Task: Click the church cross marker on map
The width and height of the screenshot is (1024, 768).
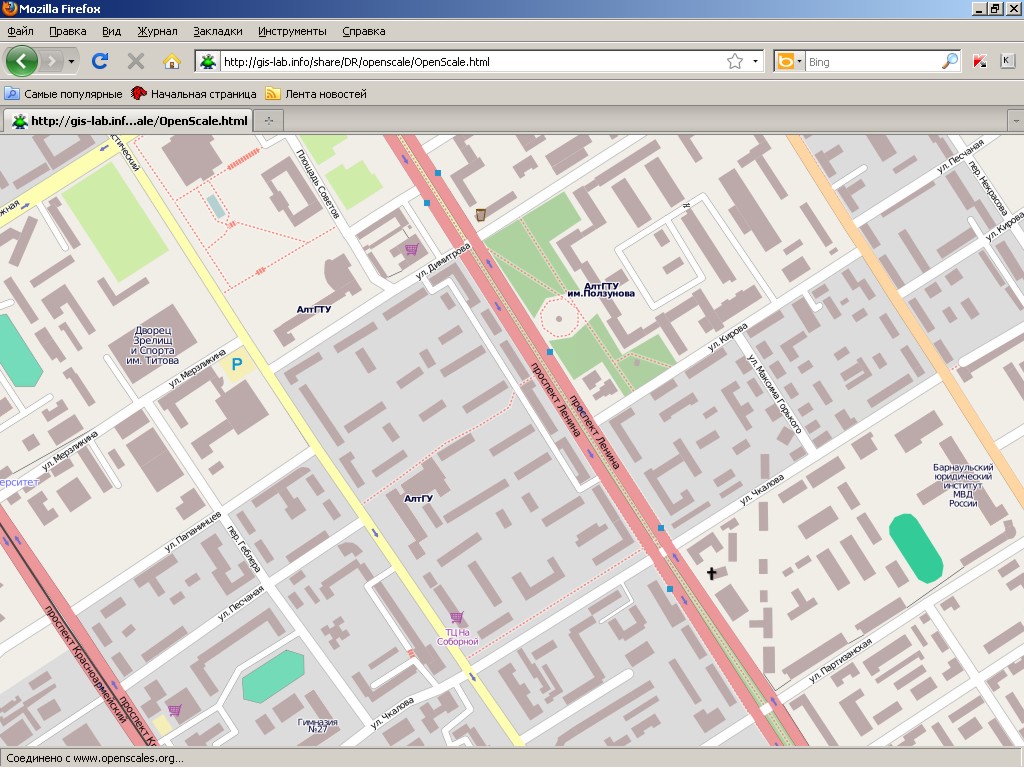Action: pyautogui.click(x=712, y=573)
